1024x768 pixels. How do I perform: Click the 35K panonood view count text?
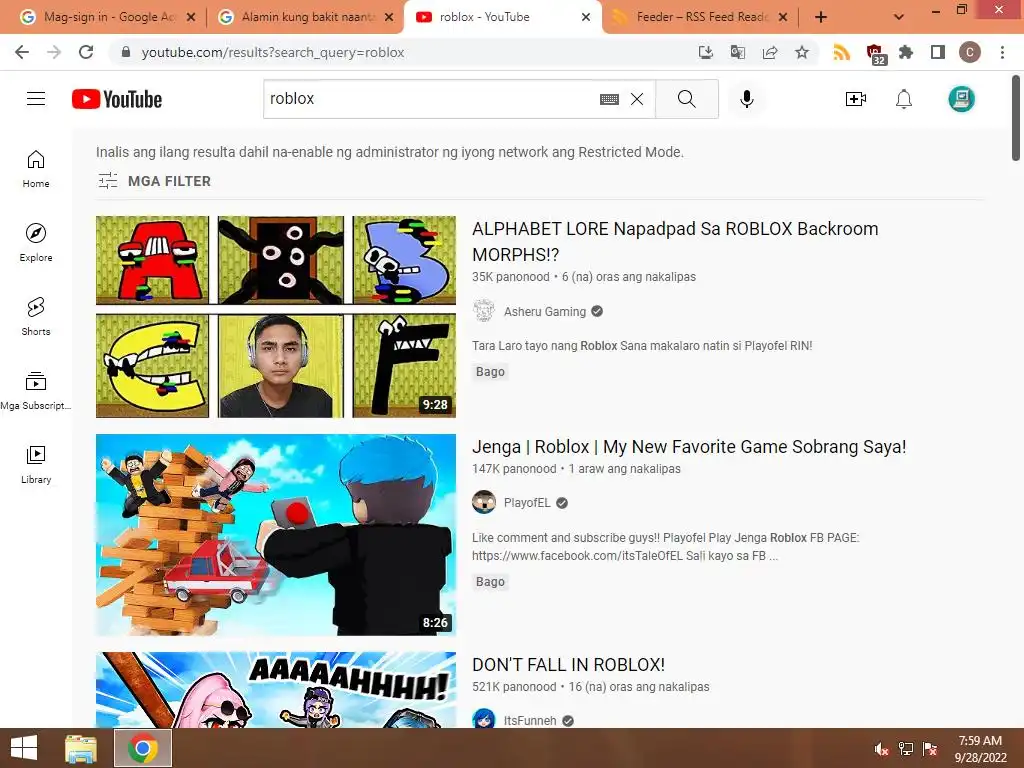(511, 277)
